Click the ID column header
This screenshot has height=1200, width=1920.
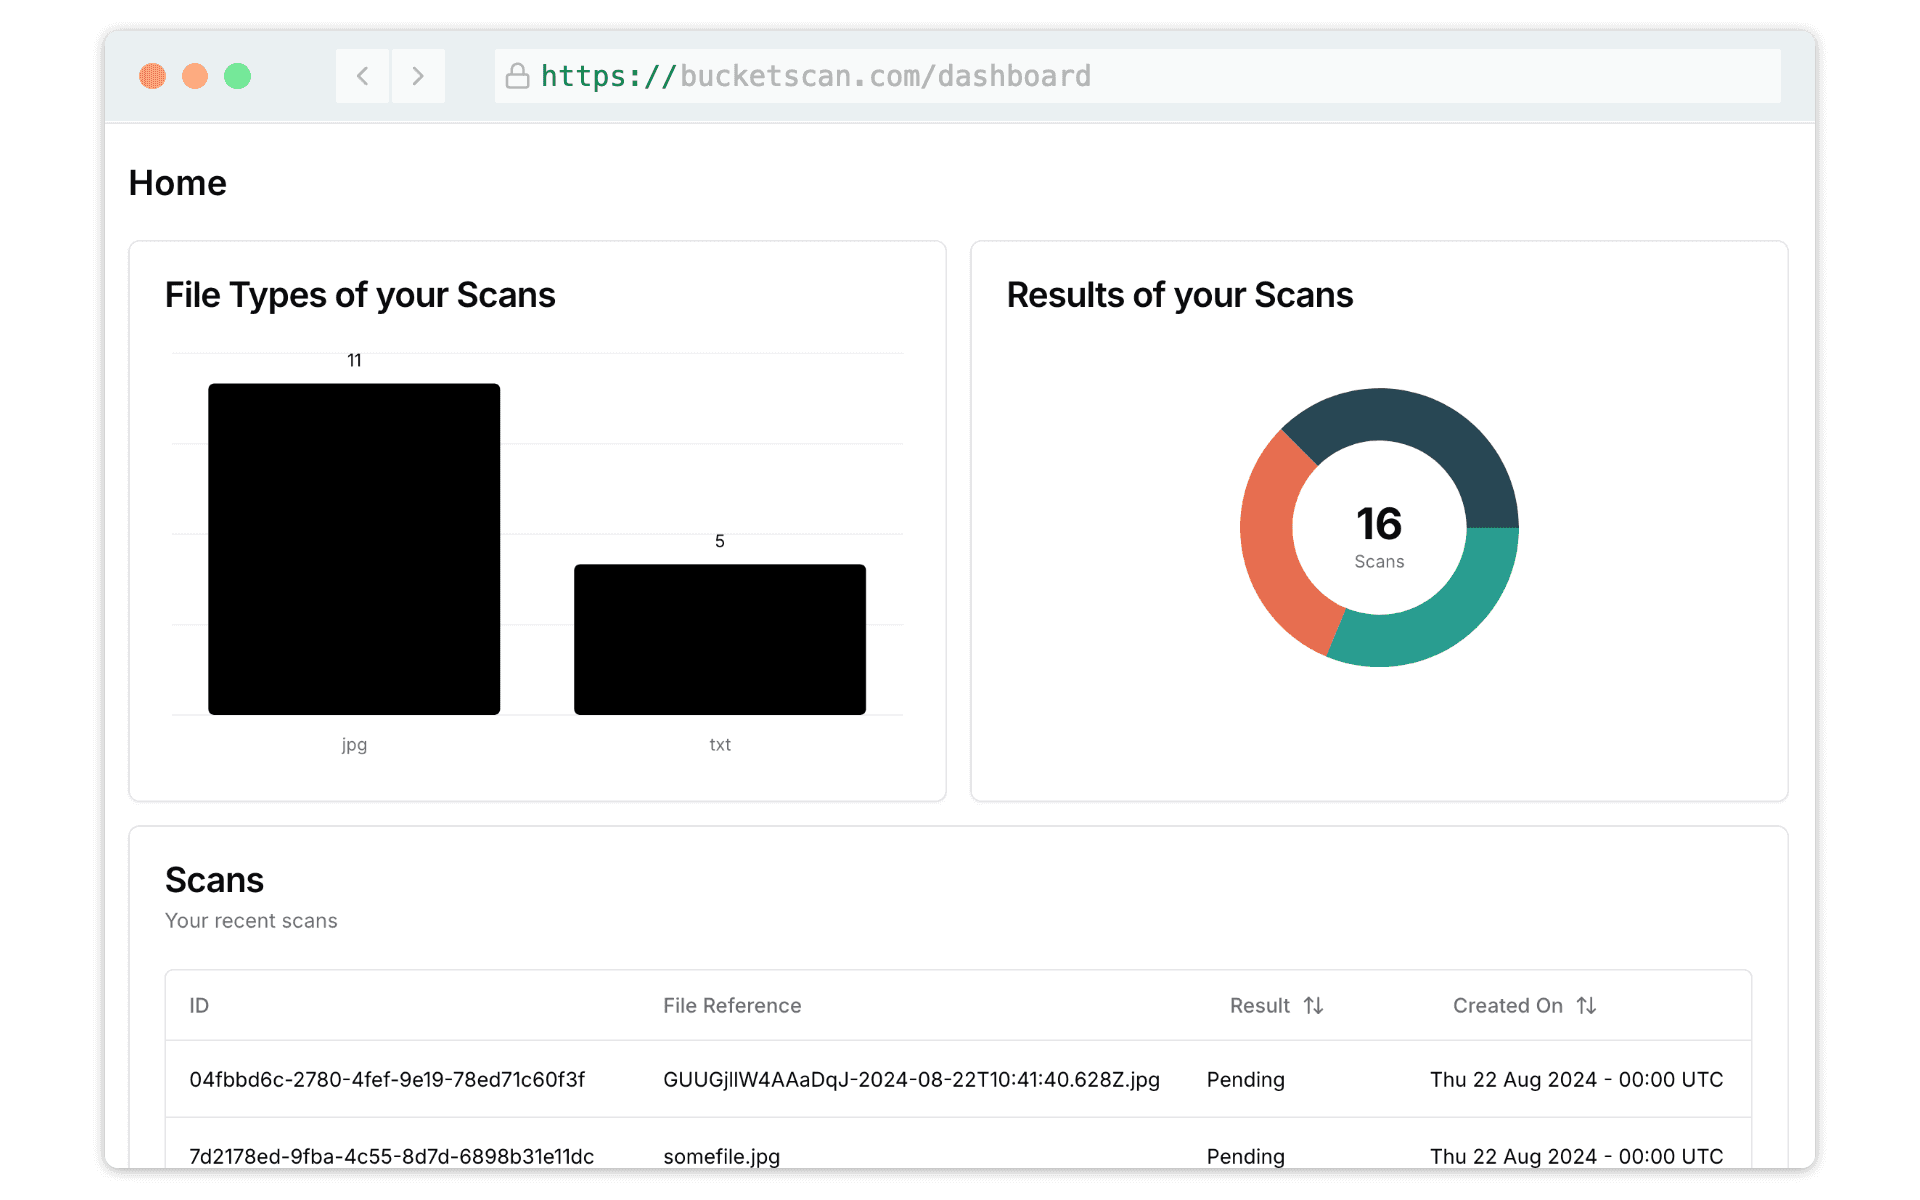[199, 1005]
